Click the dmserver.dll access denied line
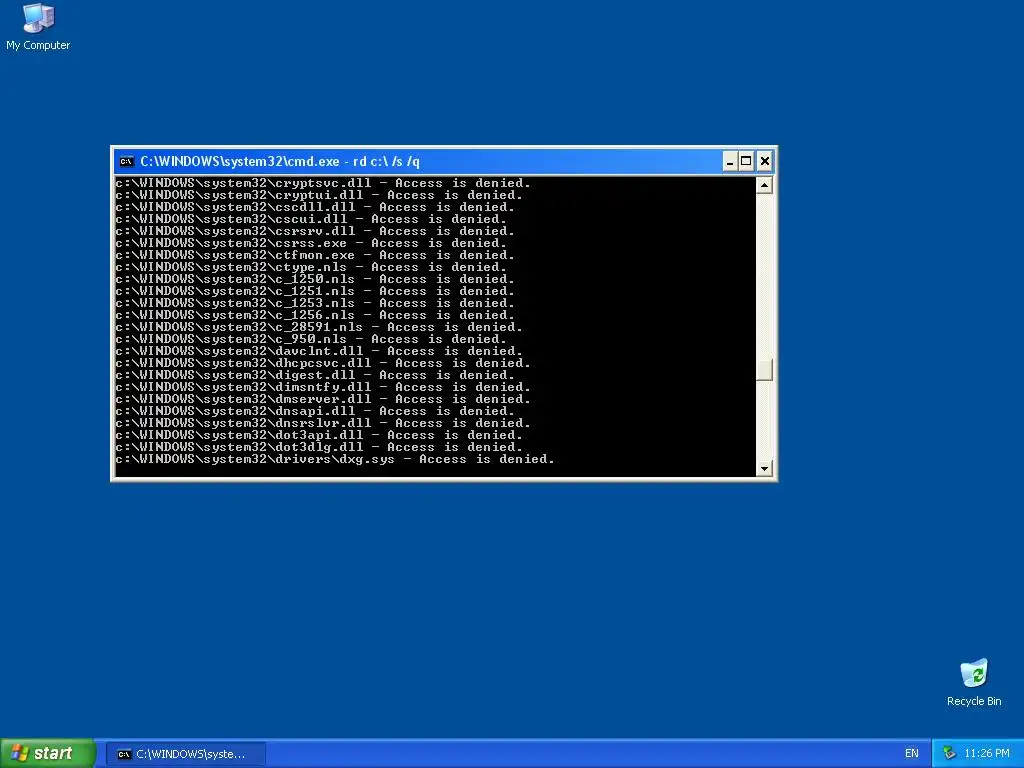The width and height of the screenshot is (1024, 768). [323, 399]
